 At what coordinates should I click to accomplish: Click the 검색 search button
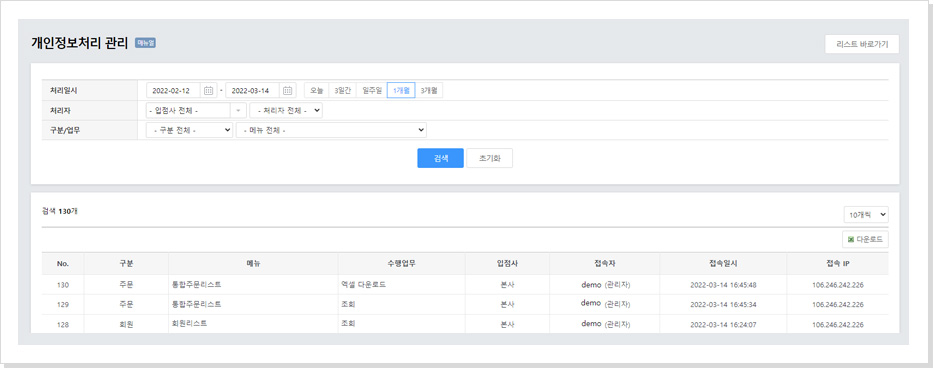pyautogui.click(x=440, y=158)
